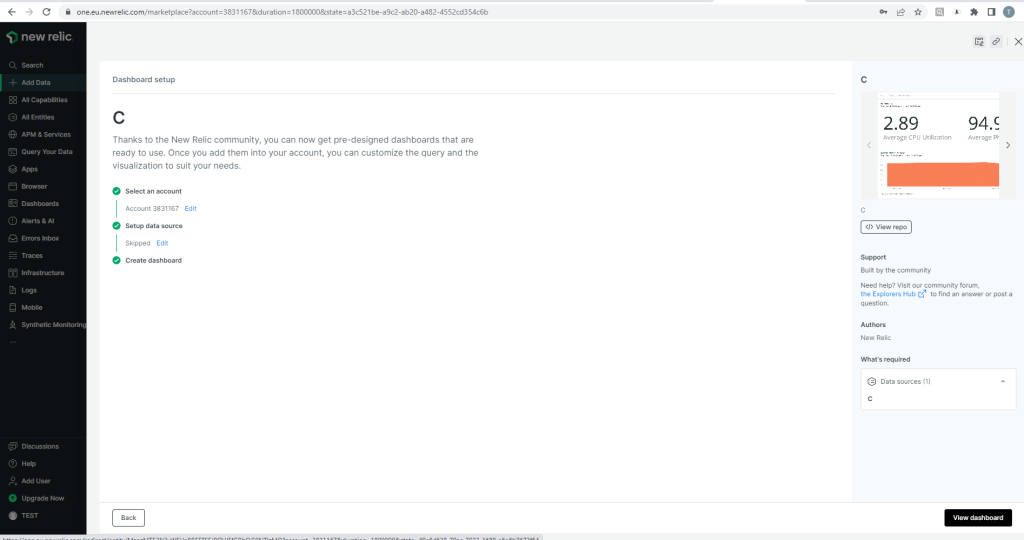1024x540 pixels.
Task: Show previous dashboard preview image
Action: coord(869,146)
